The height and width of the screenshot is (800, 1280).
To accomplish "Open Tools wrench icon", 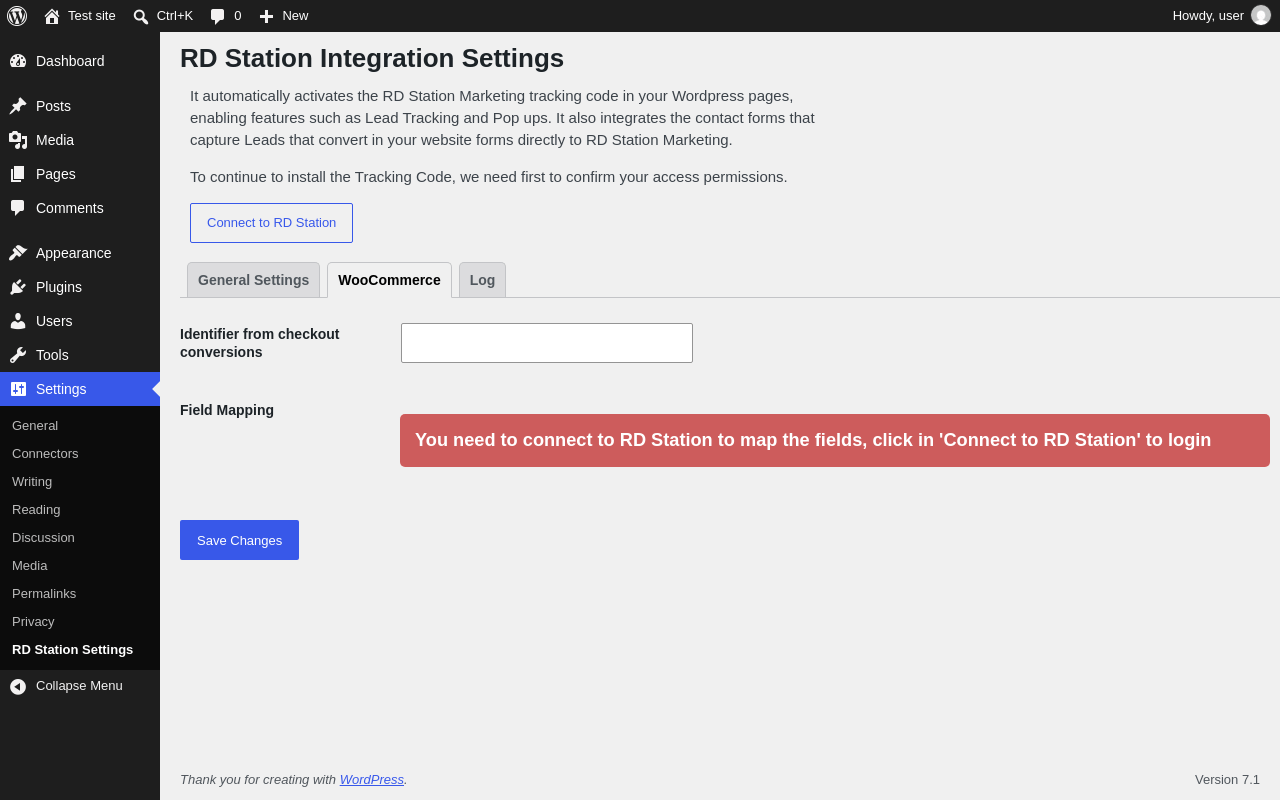I will click(x=18, y=355).
